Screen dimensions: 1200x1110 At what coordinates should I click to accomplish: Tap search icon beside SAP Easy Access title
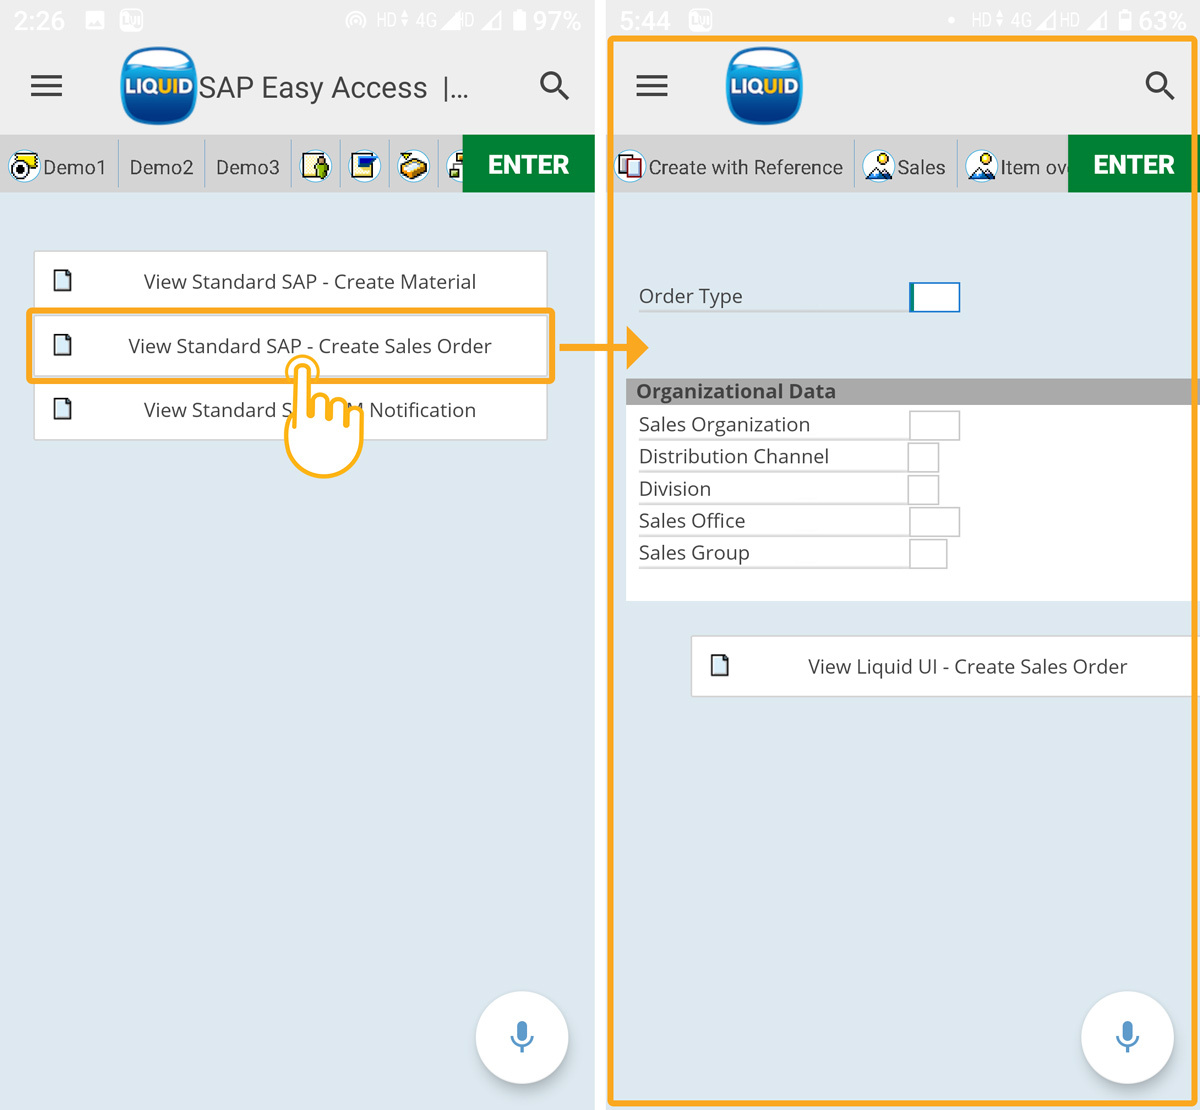pos(554,87)
